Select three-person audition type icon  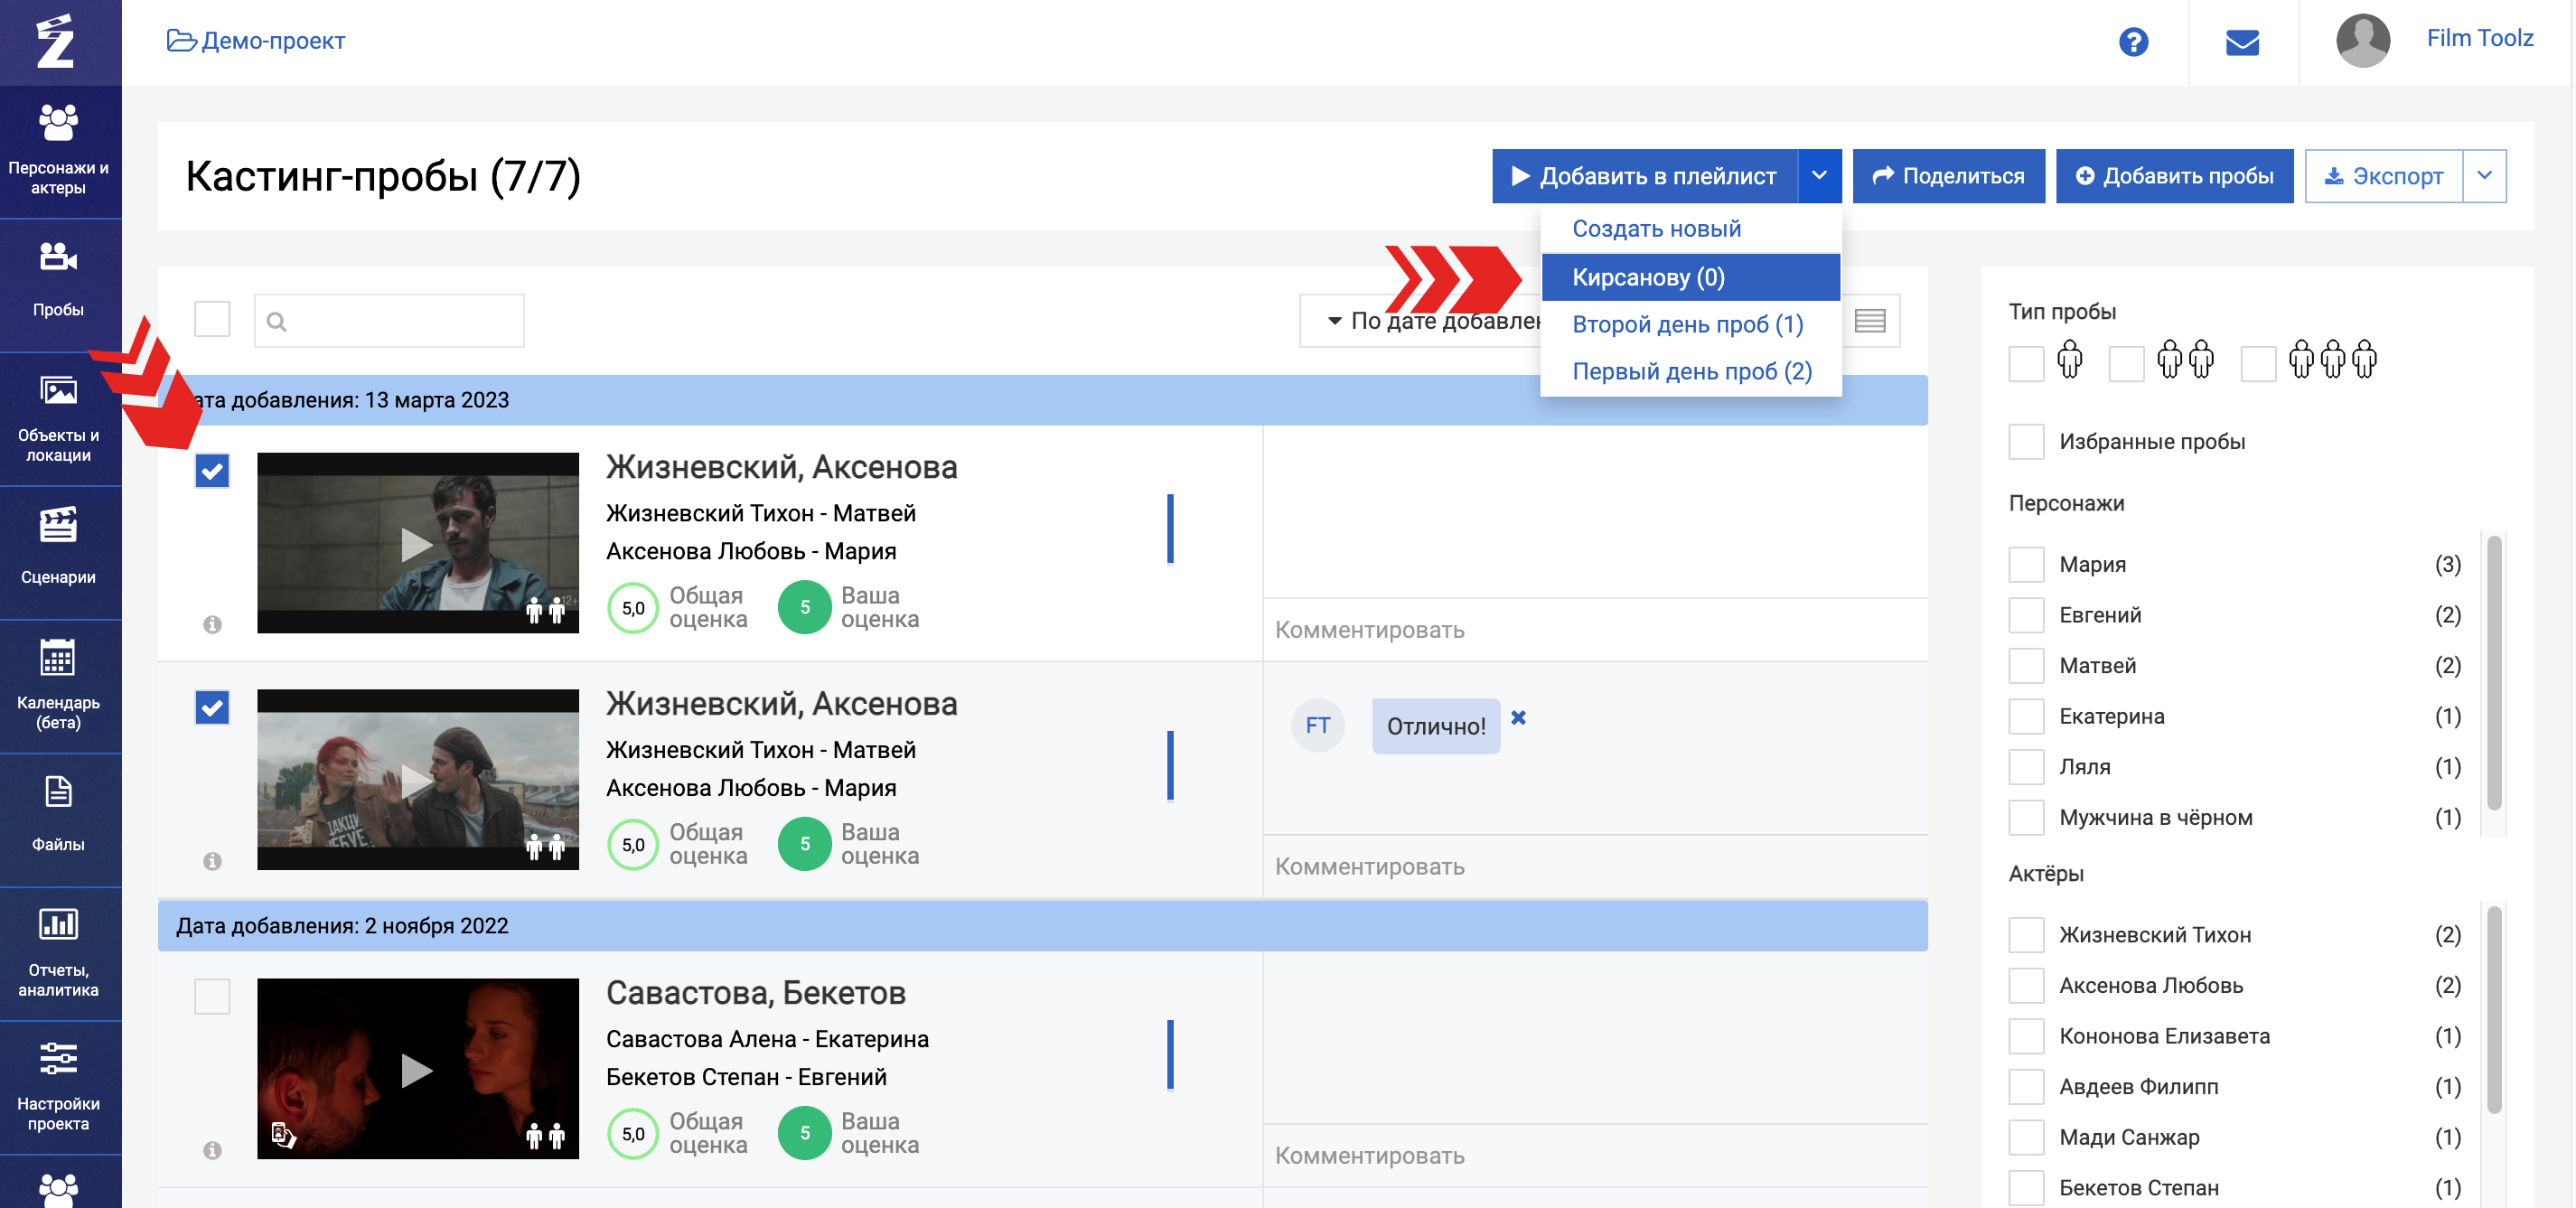pyautogui.click(x=2333, y=359)
